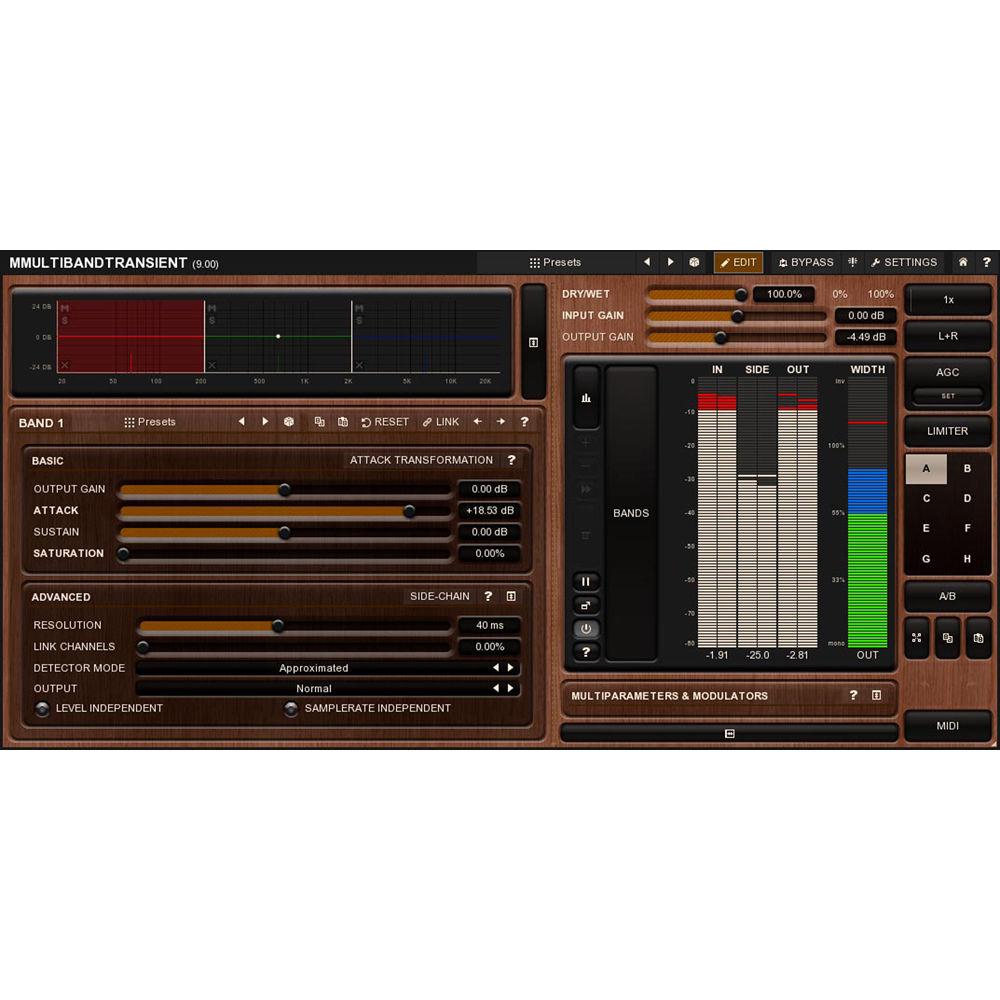Click the Output Gain value field showing 0.00 dB
Image resolution: width=1000 pixels, height=1000 pixels.
pos(489,489)
